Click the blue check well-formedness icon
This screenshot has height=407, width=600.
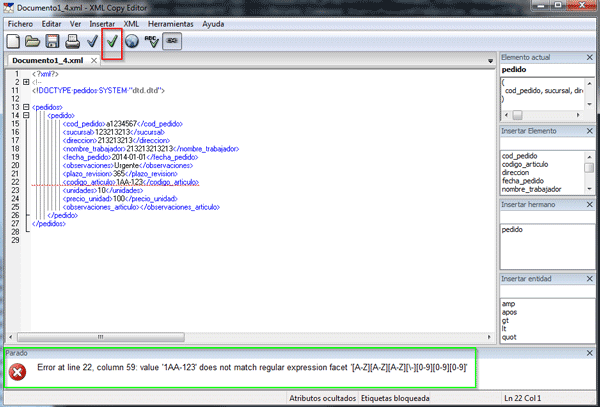point(92,42)
